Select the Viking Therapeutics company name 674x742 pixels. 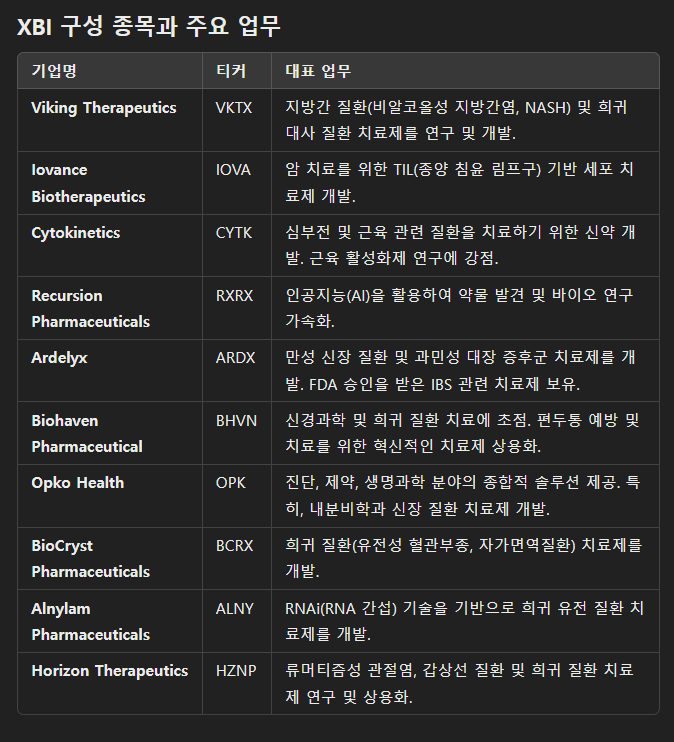click(104, 108)
